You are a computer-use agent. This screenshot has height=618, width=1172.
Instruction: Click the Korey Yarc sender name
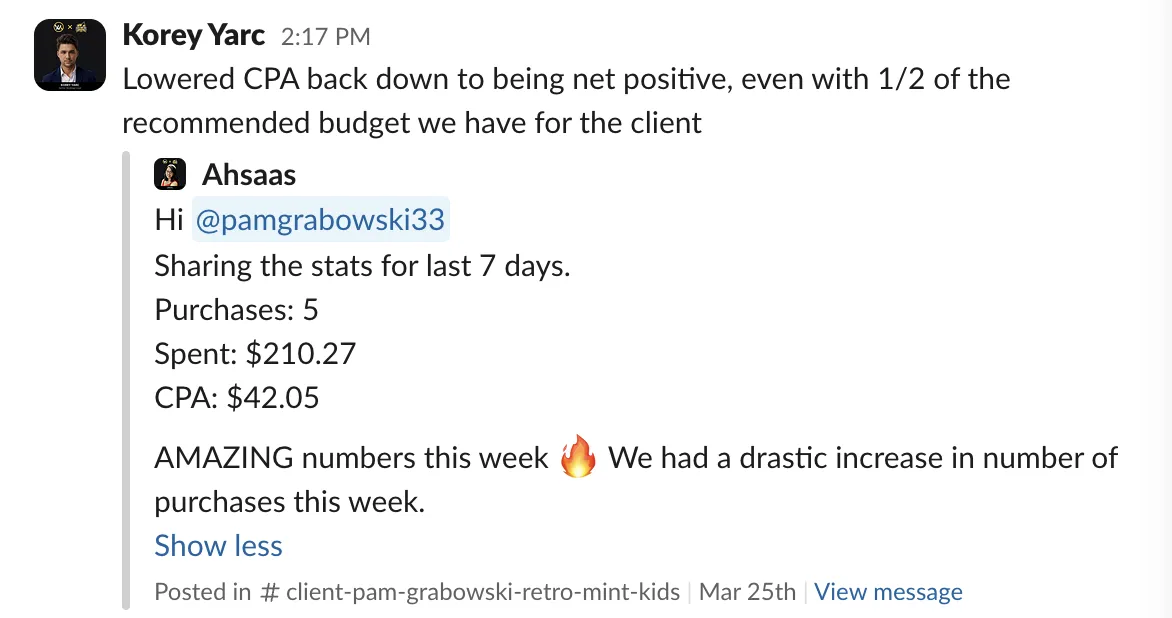tap(194, 35)
